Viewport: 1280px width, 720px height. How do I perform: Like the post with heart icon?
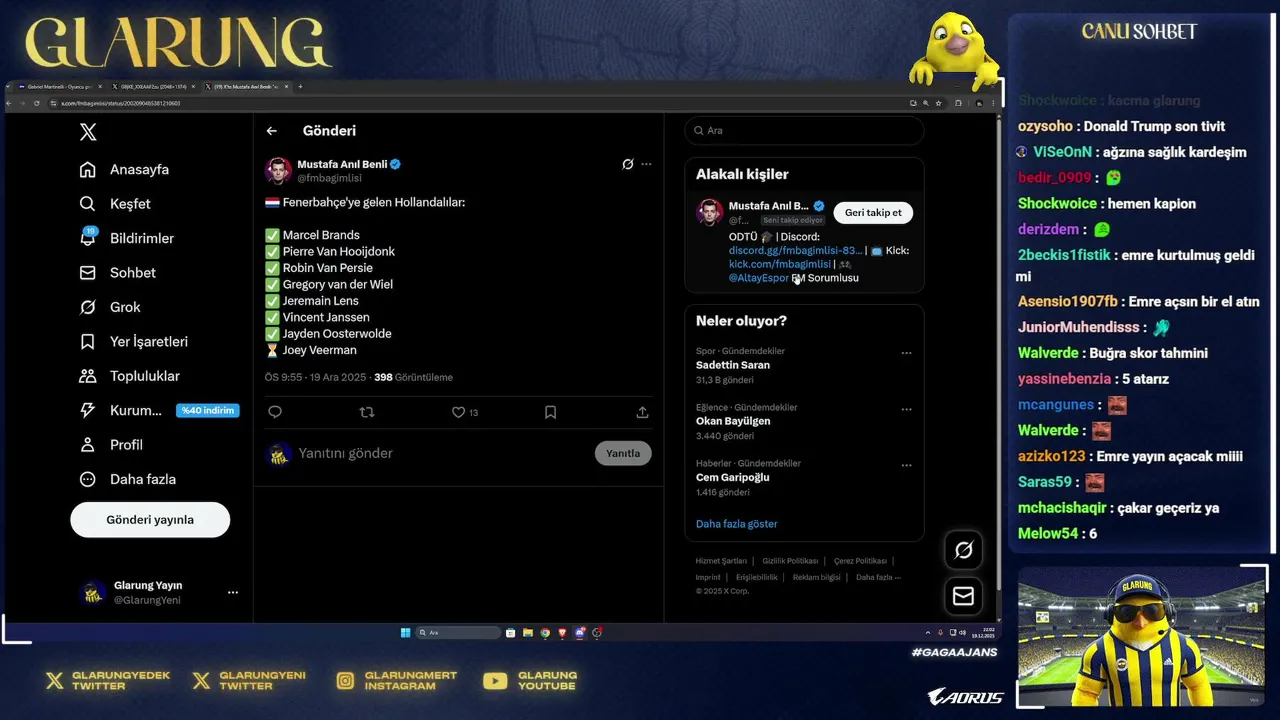pyautogui.click(x=459, y=412)
